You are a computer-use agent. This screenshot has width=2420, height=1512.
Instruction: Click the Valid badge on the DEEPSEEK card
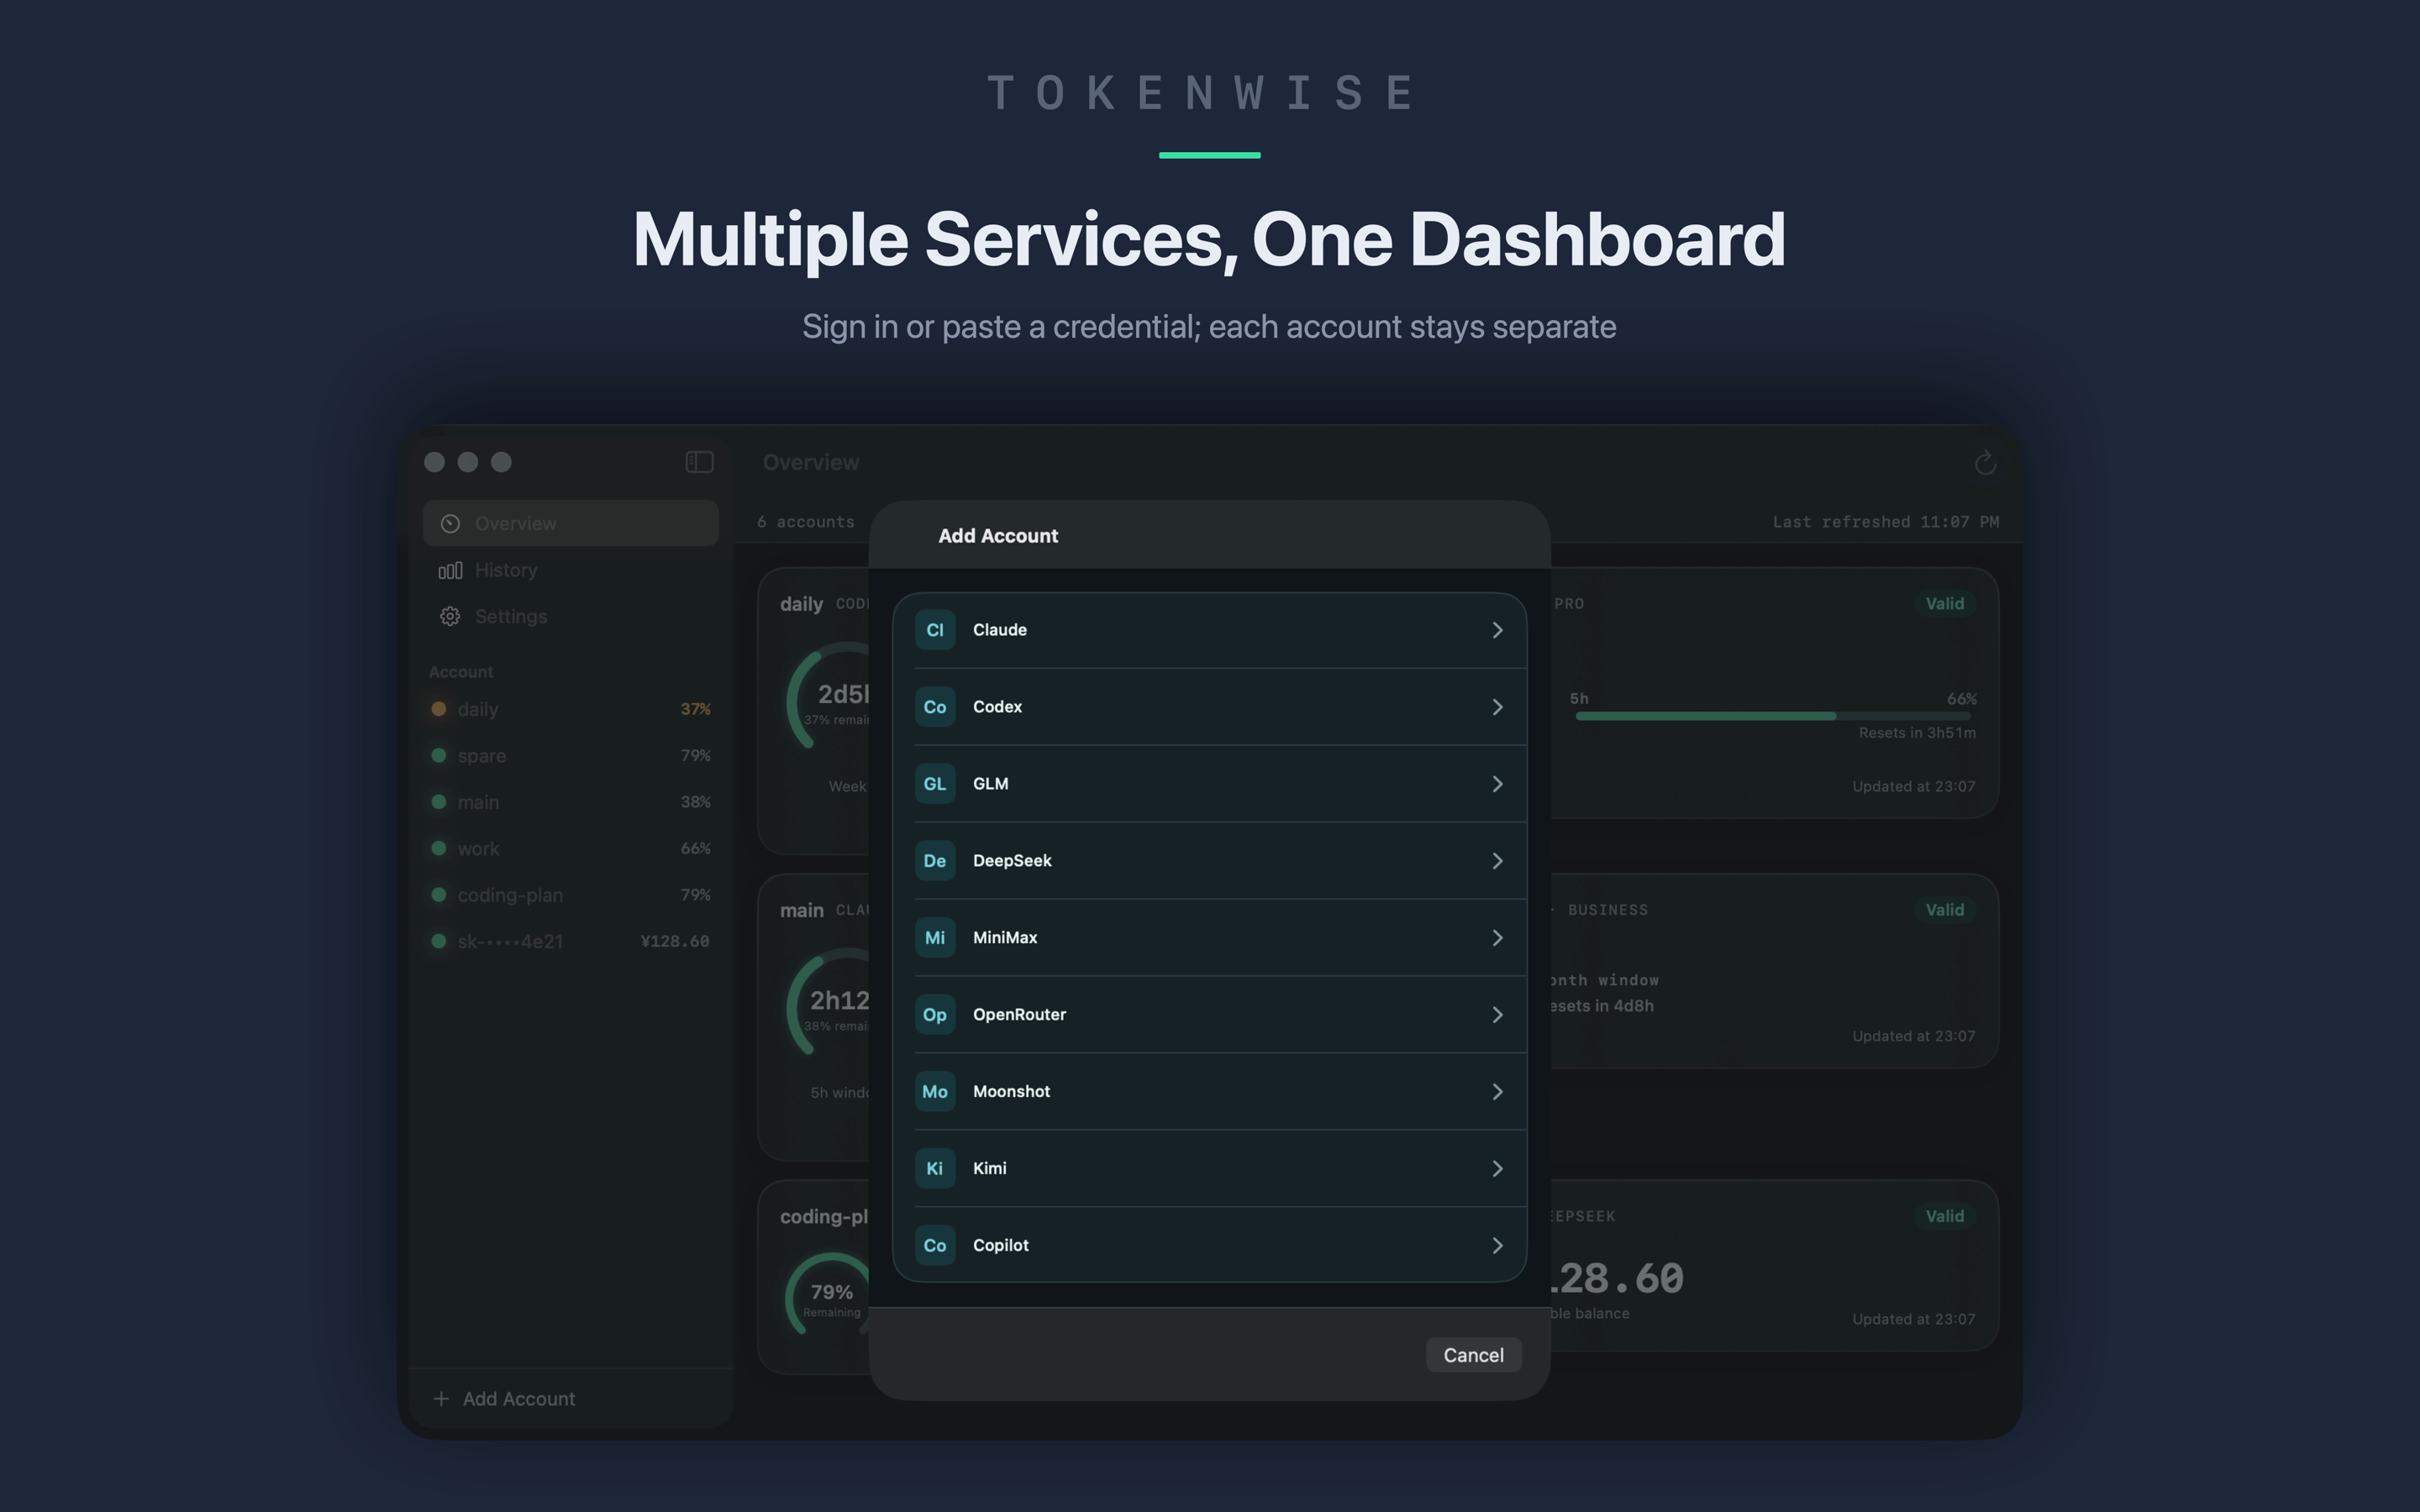[1945, 1216]
